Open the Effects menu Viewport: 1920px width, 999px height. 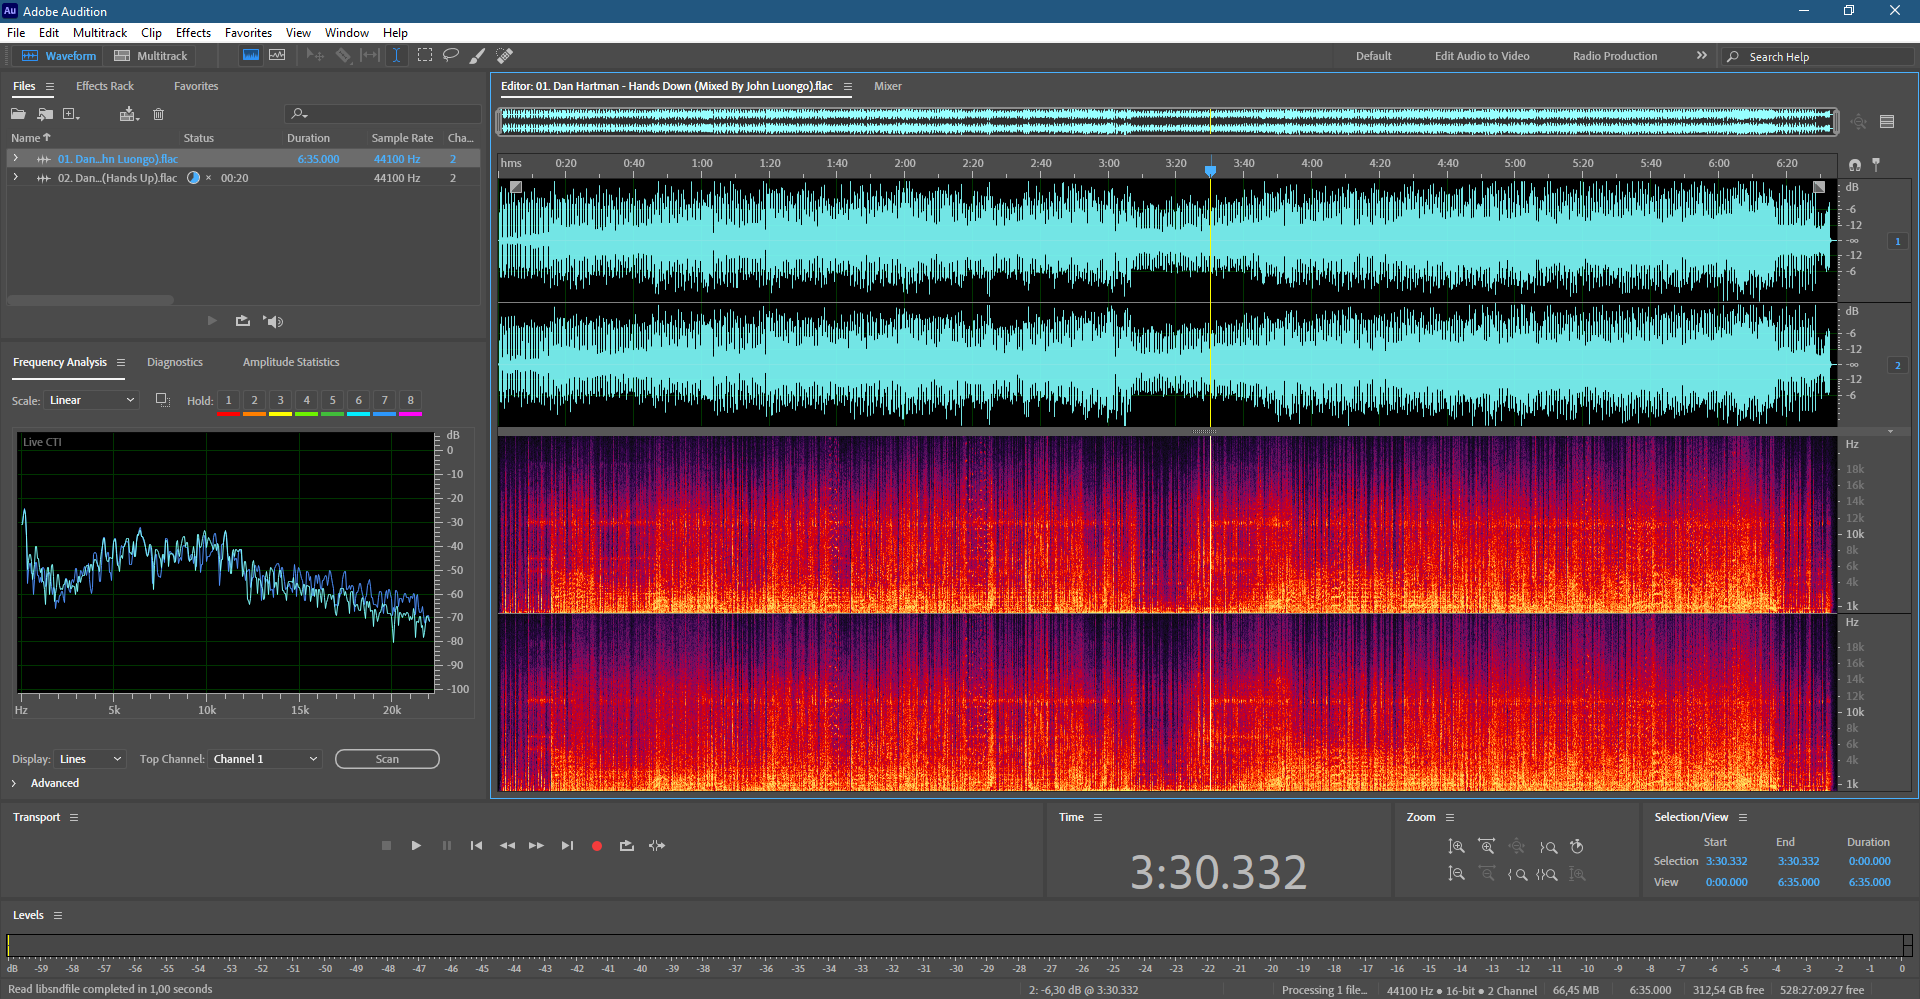(193, 33)
